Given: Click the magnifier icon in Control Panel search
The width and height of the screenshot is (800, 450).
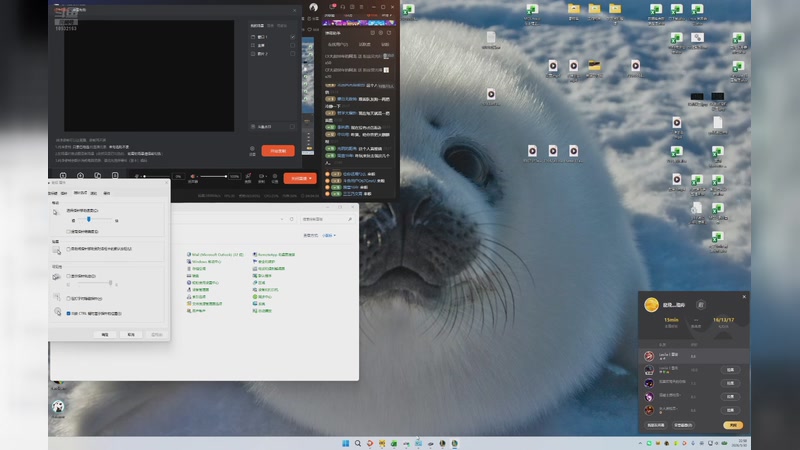Looking at the screenshot, I should [350, 219].
